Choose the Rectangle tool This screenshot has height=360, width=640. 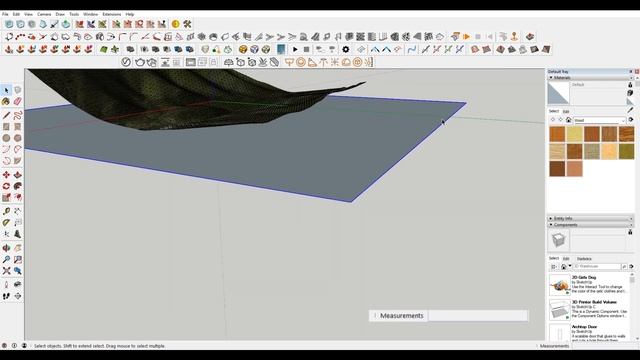[x=6, y=127]
